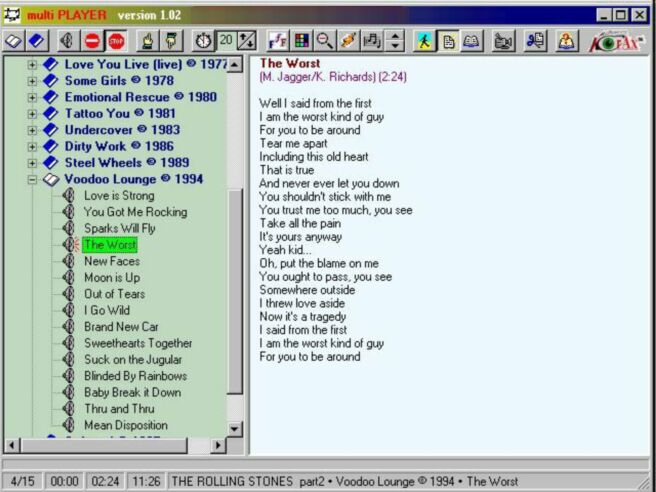Select the track Suck on the Jugular
The width and height of the screenshot is (656, 492).
coord(133,359)
